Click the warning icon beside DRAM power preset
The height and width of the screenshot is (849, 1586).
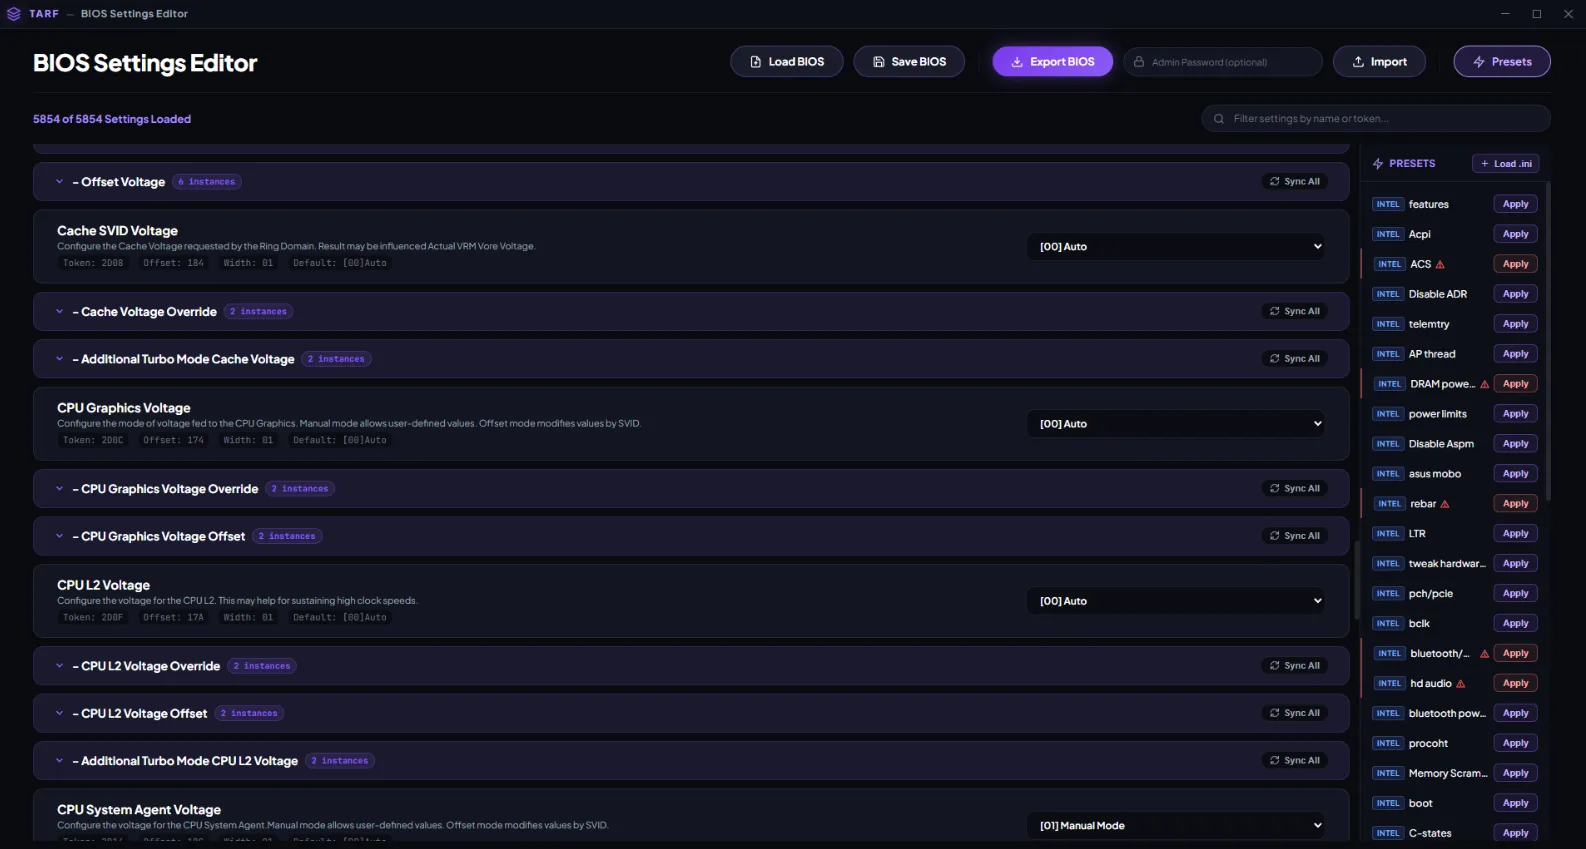coord(1484,384)
